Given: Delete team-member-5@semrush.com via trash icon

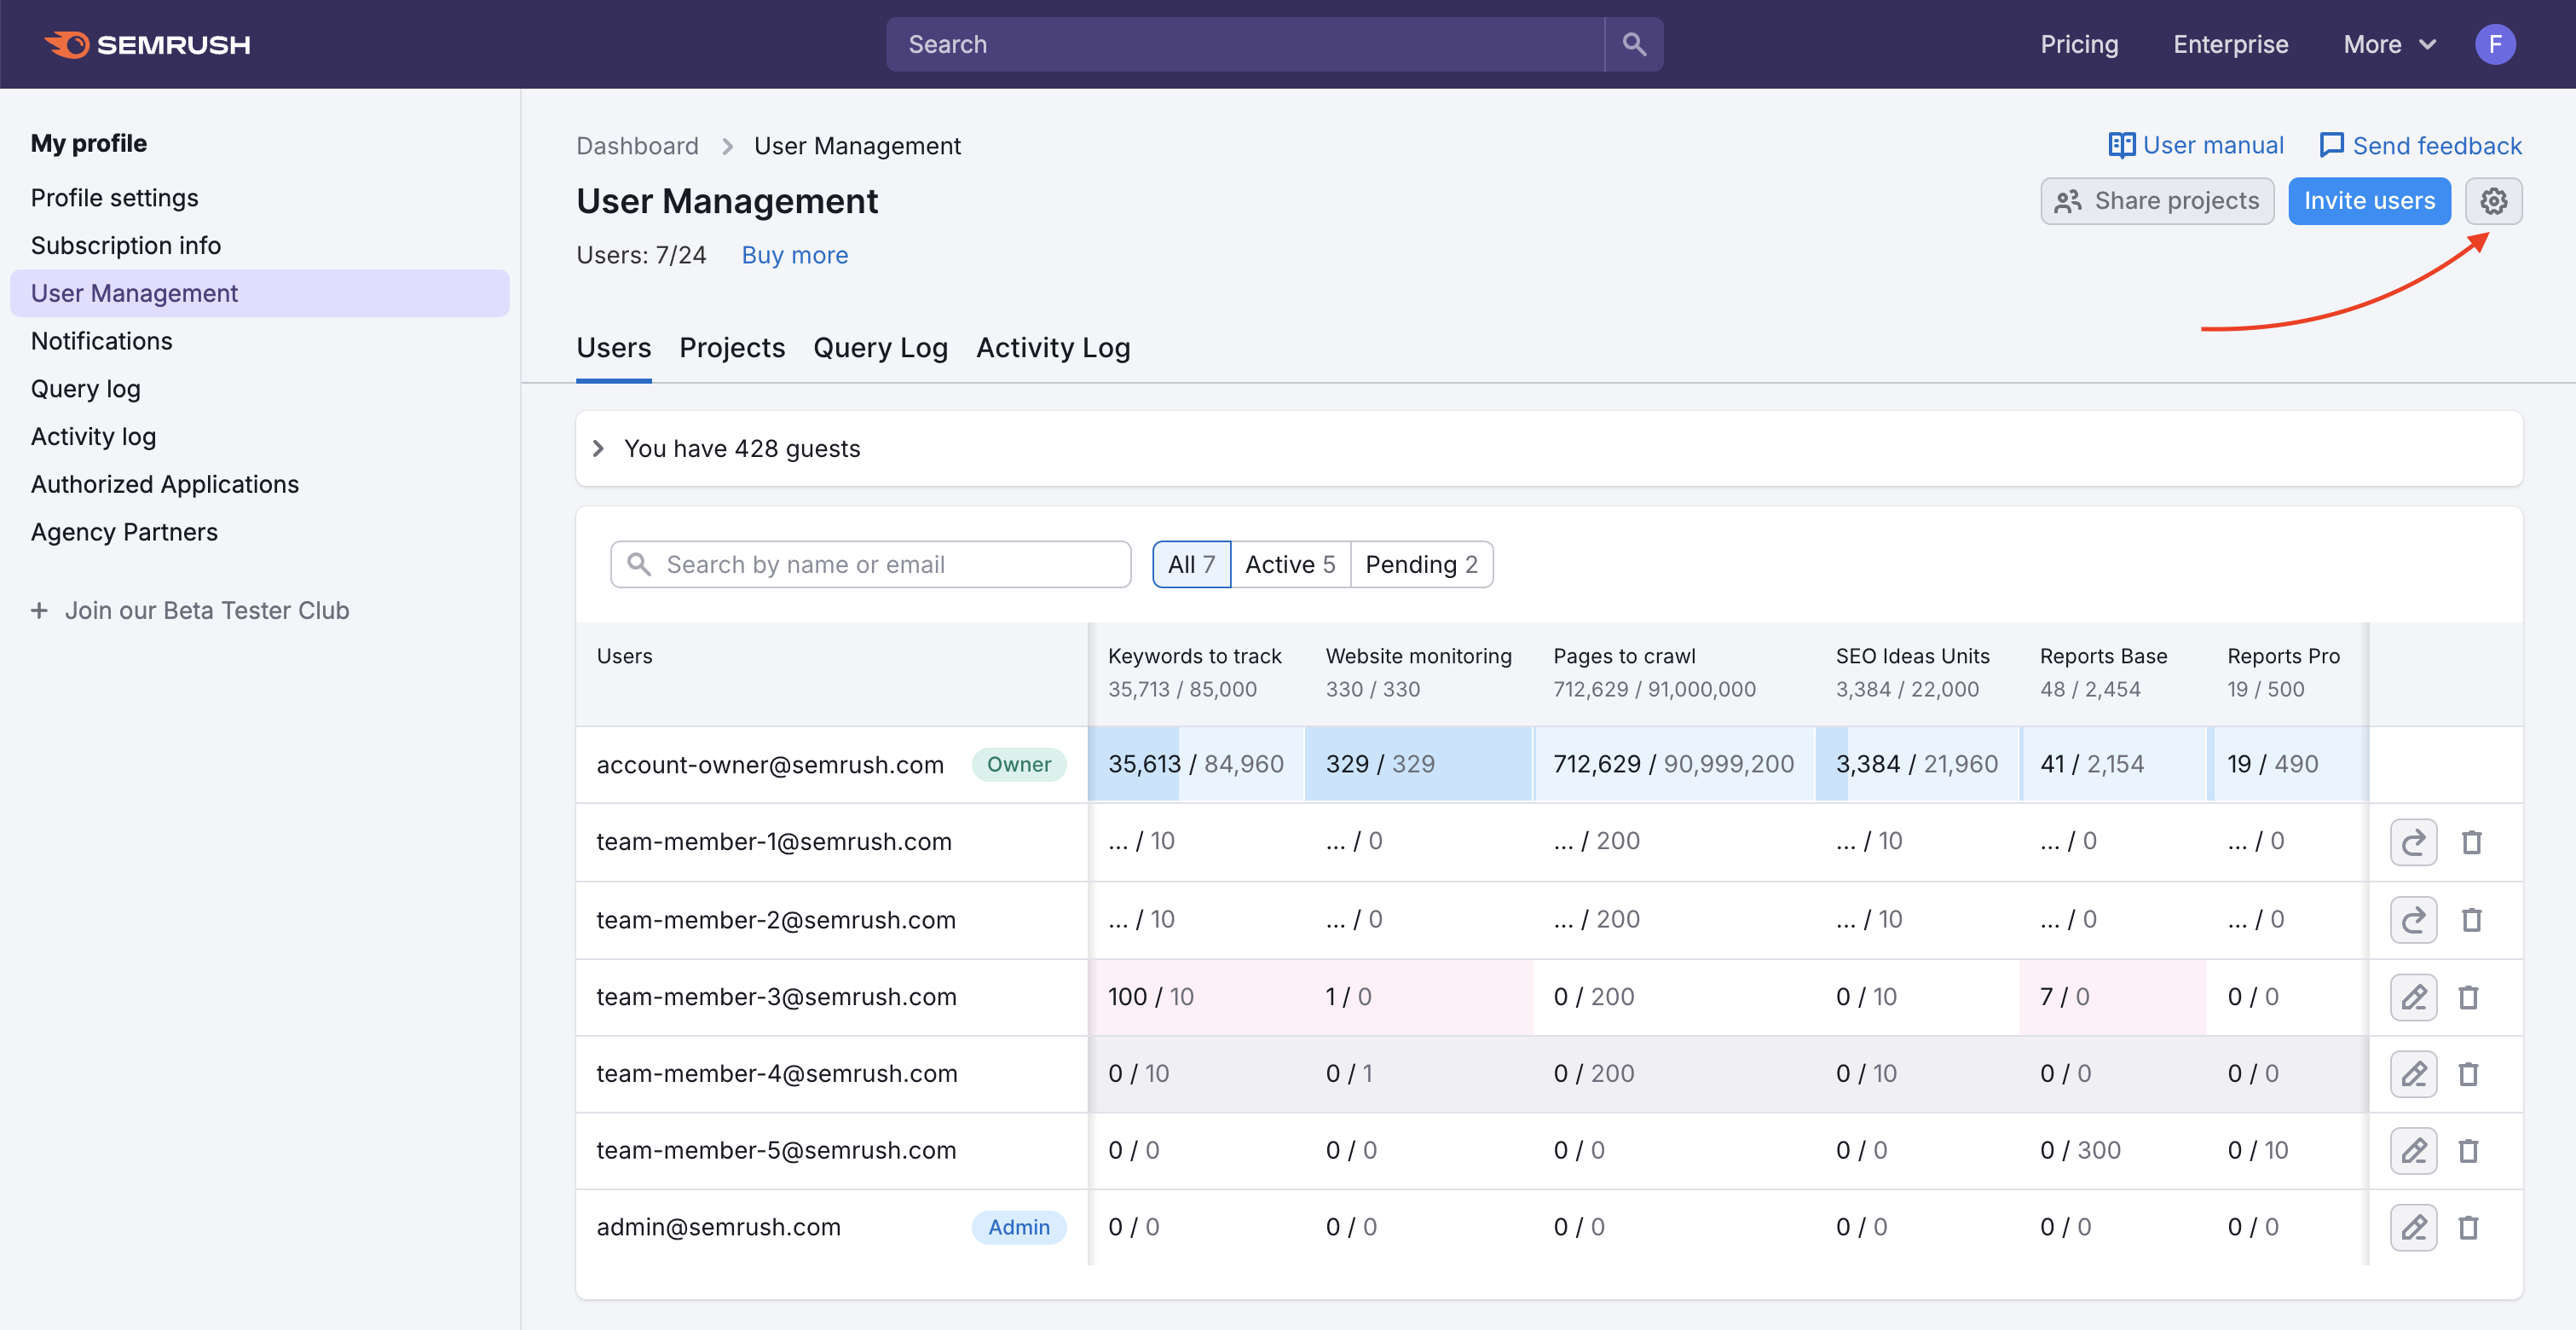Looking at the screenshot, I should tap(2468, 1151).
